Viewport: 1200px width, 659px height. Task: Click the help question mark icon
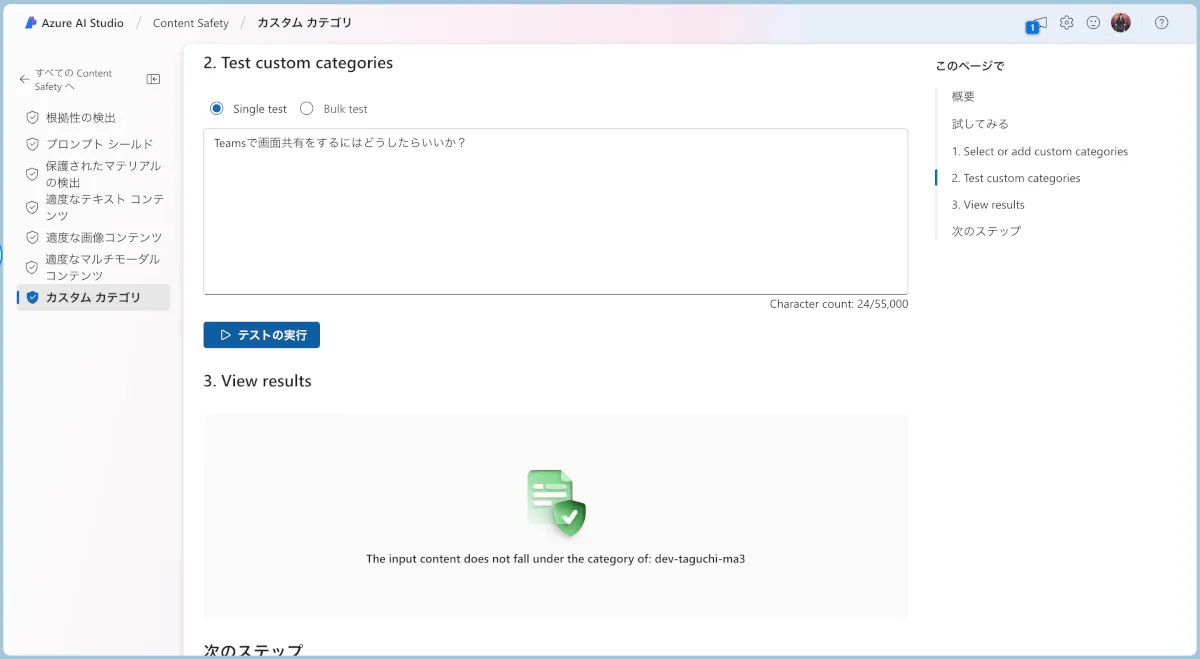pyautogui.click(x=1161, y=22)
